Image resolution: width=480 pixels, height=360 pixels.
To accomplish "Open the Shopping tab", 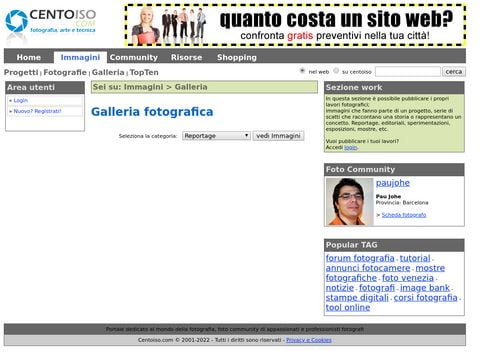I will [x=237, y=57].
